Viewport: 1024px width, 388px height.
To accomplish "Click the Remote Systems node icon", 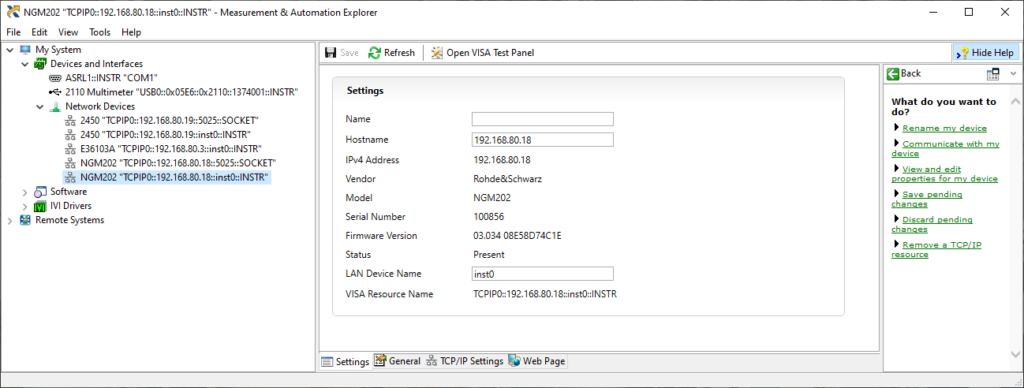I will click(25, 221).
